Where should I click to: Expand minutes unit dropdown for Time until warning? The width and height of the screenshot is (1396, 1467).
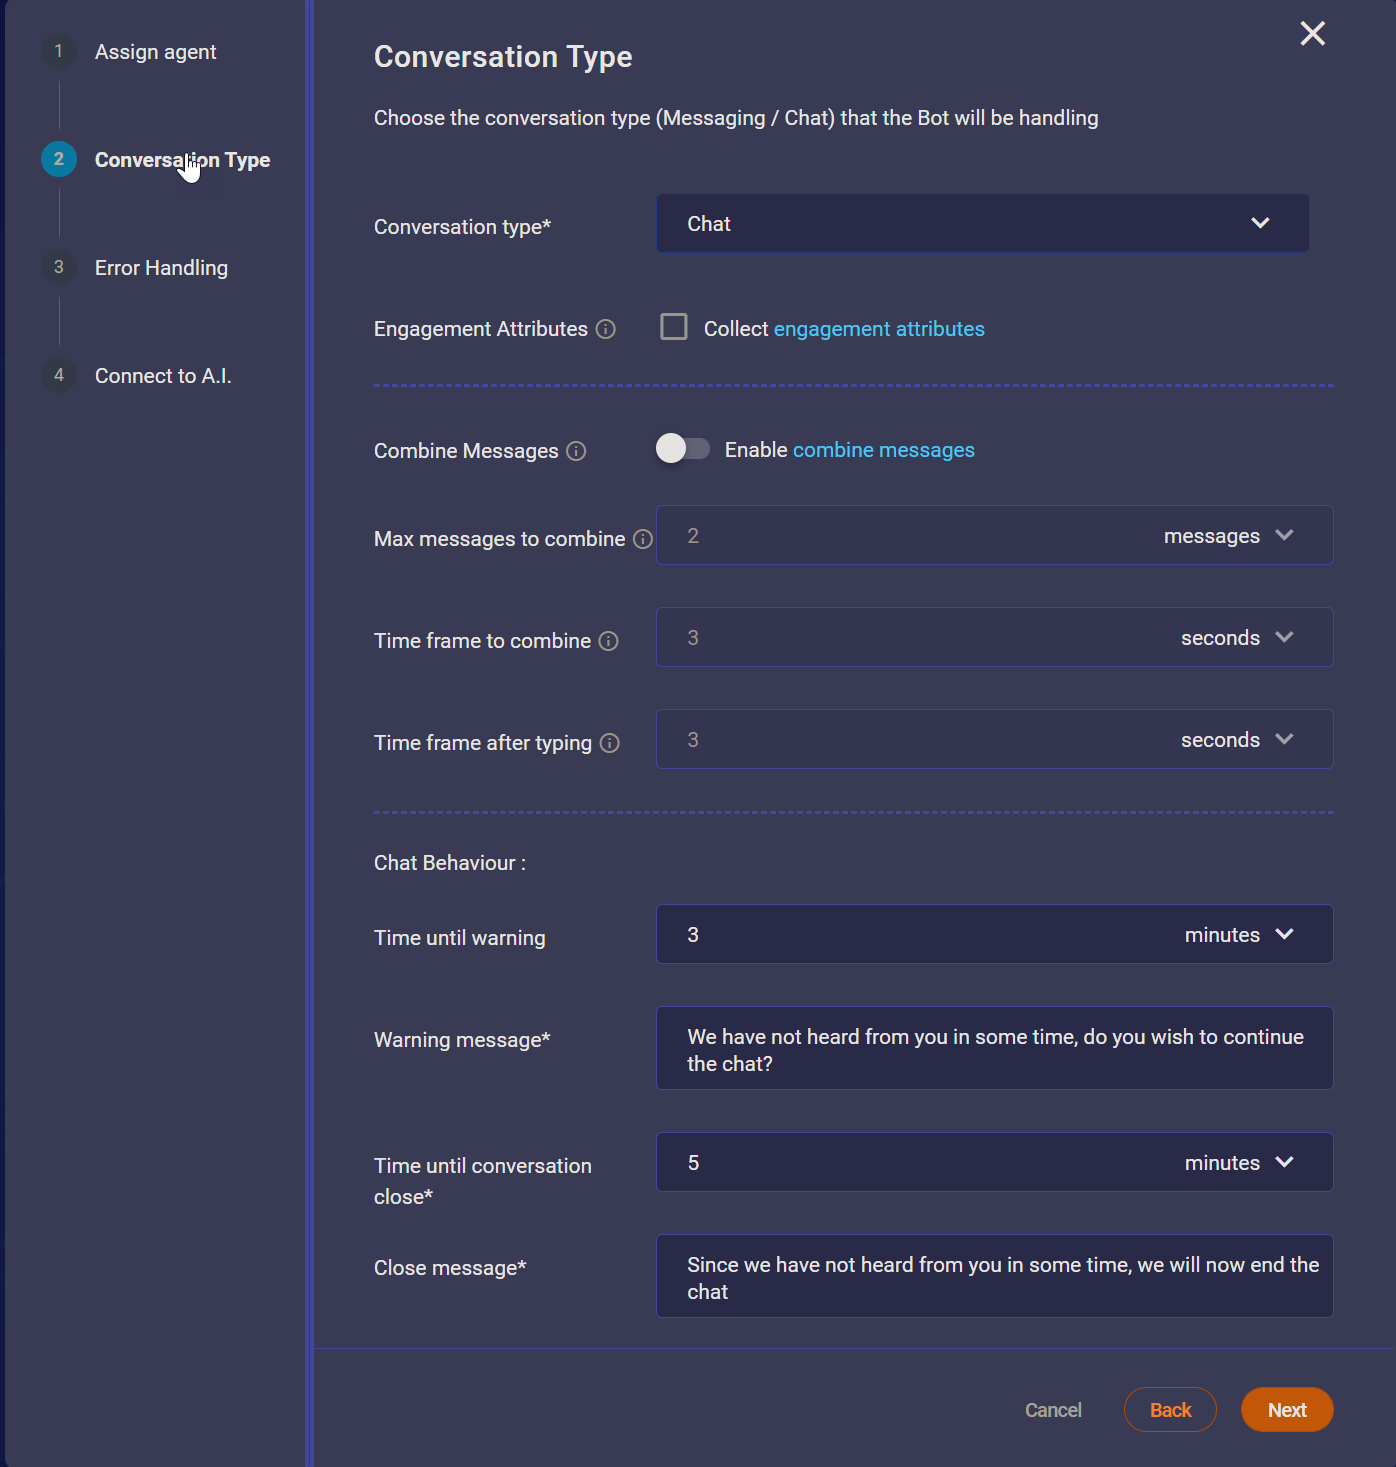tap(1240, 935)
